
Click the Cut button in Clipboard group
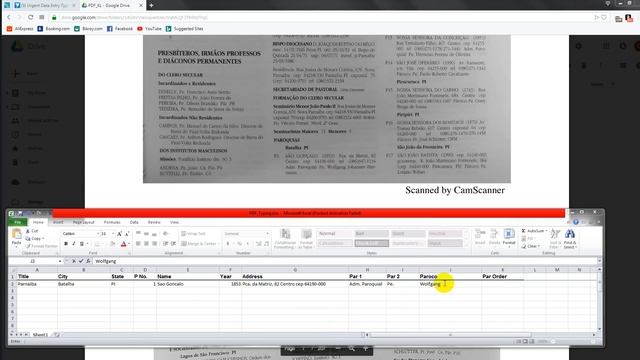pos(32,231)
